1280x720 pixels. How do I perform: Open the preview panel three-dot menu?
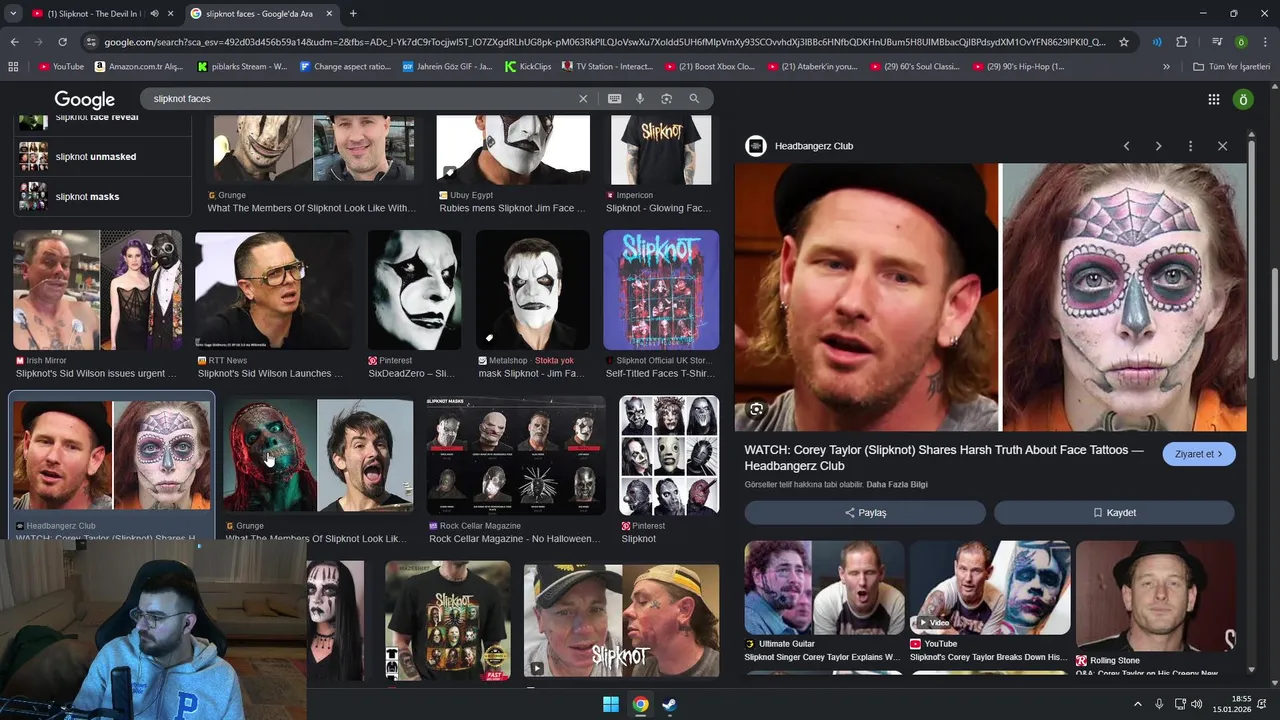(x=1190, y=146)
